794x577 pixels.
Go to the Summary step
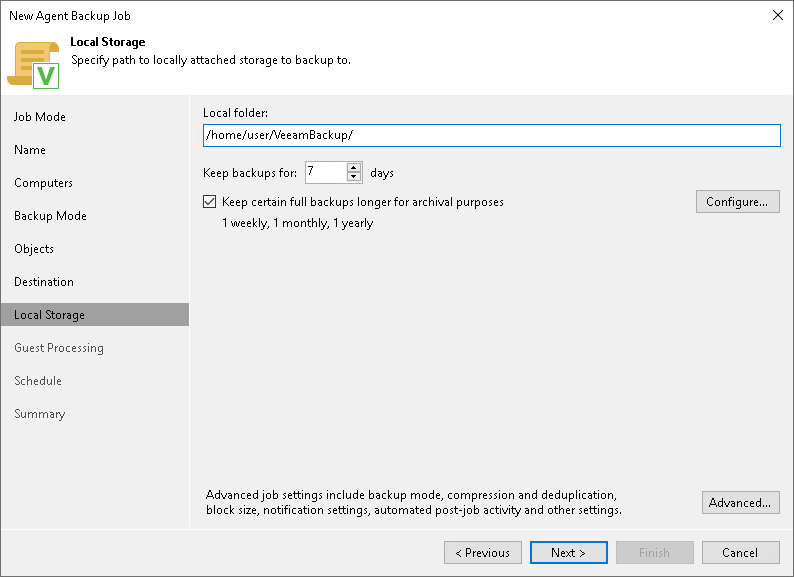click(40, 414)
